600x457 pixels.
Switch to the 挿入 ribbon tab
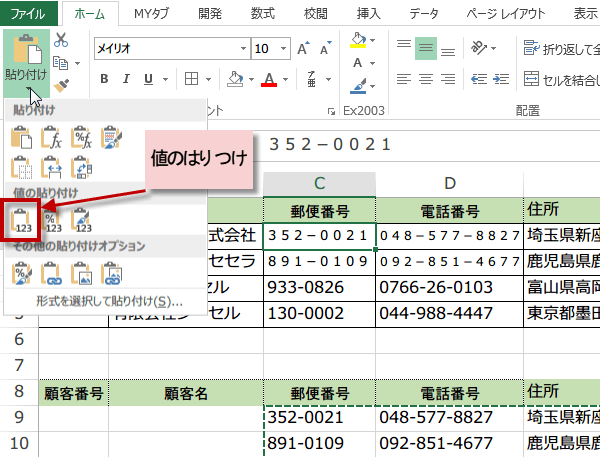tap(369, 13)
